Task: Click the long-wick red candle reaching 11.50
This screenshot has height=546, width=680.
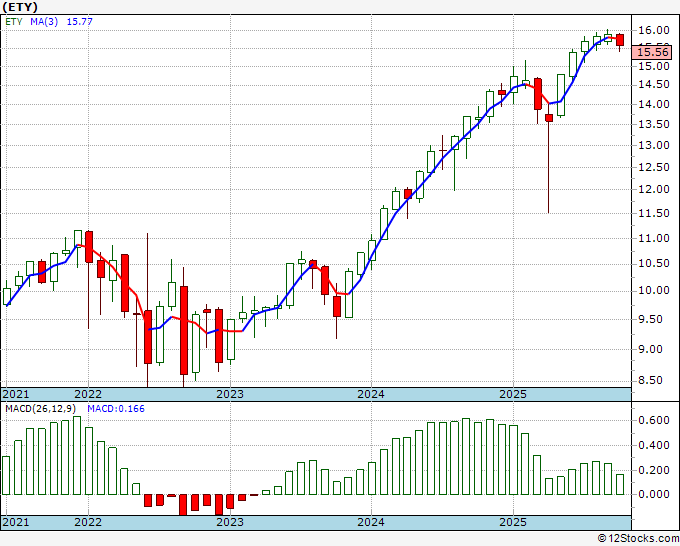Action: pyautogui.click(x=549, y=118)
